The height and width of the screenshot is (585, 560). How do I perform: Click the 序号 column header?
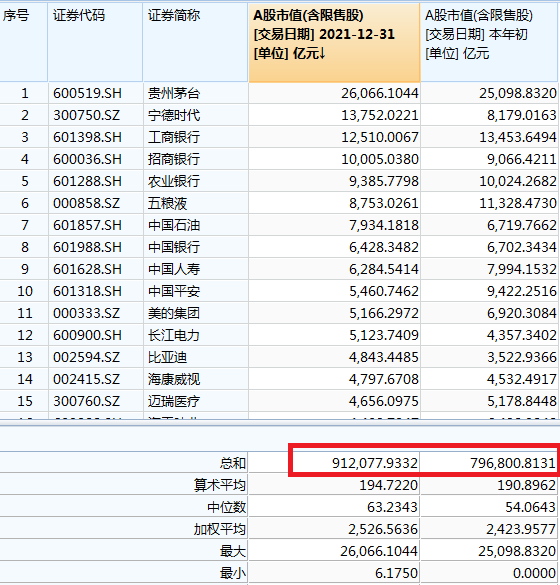(24, 42)
